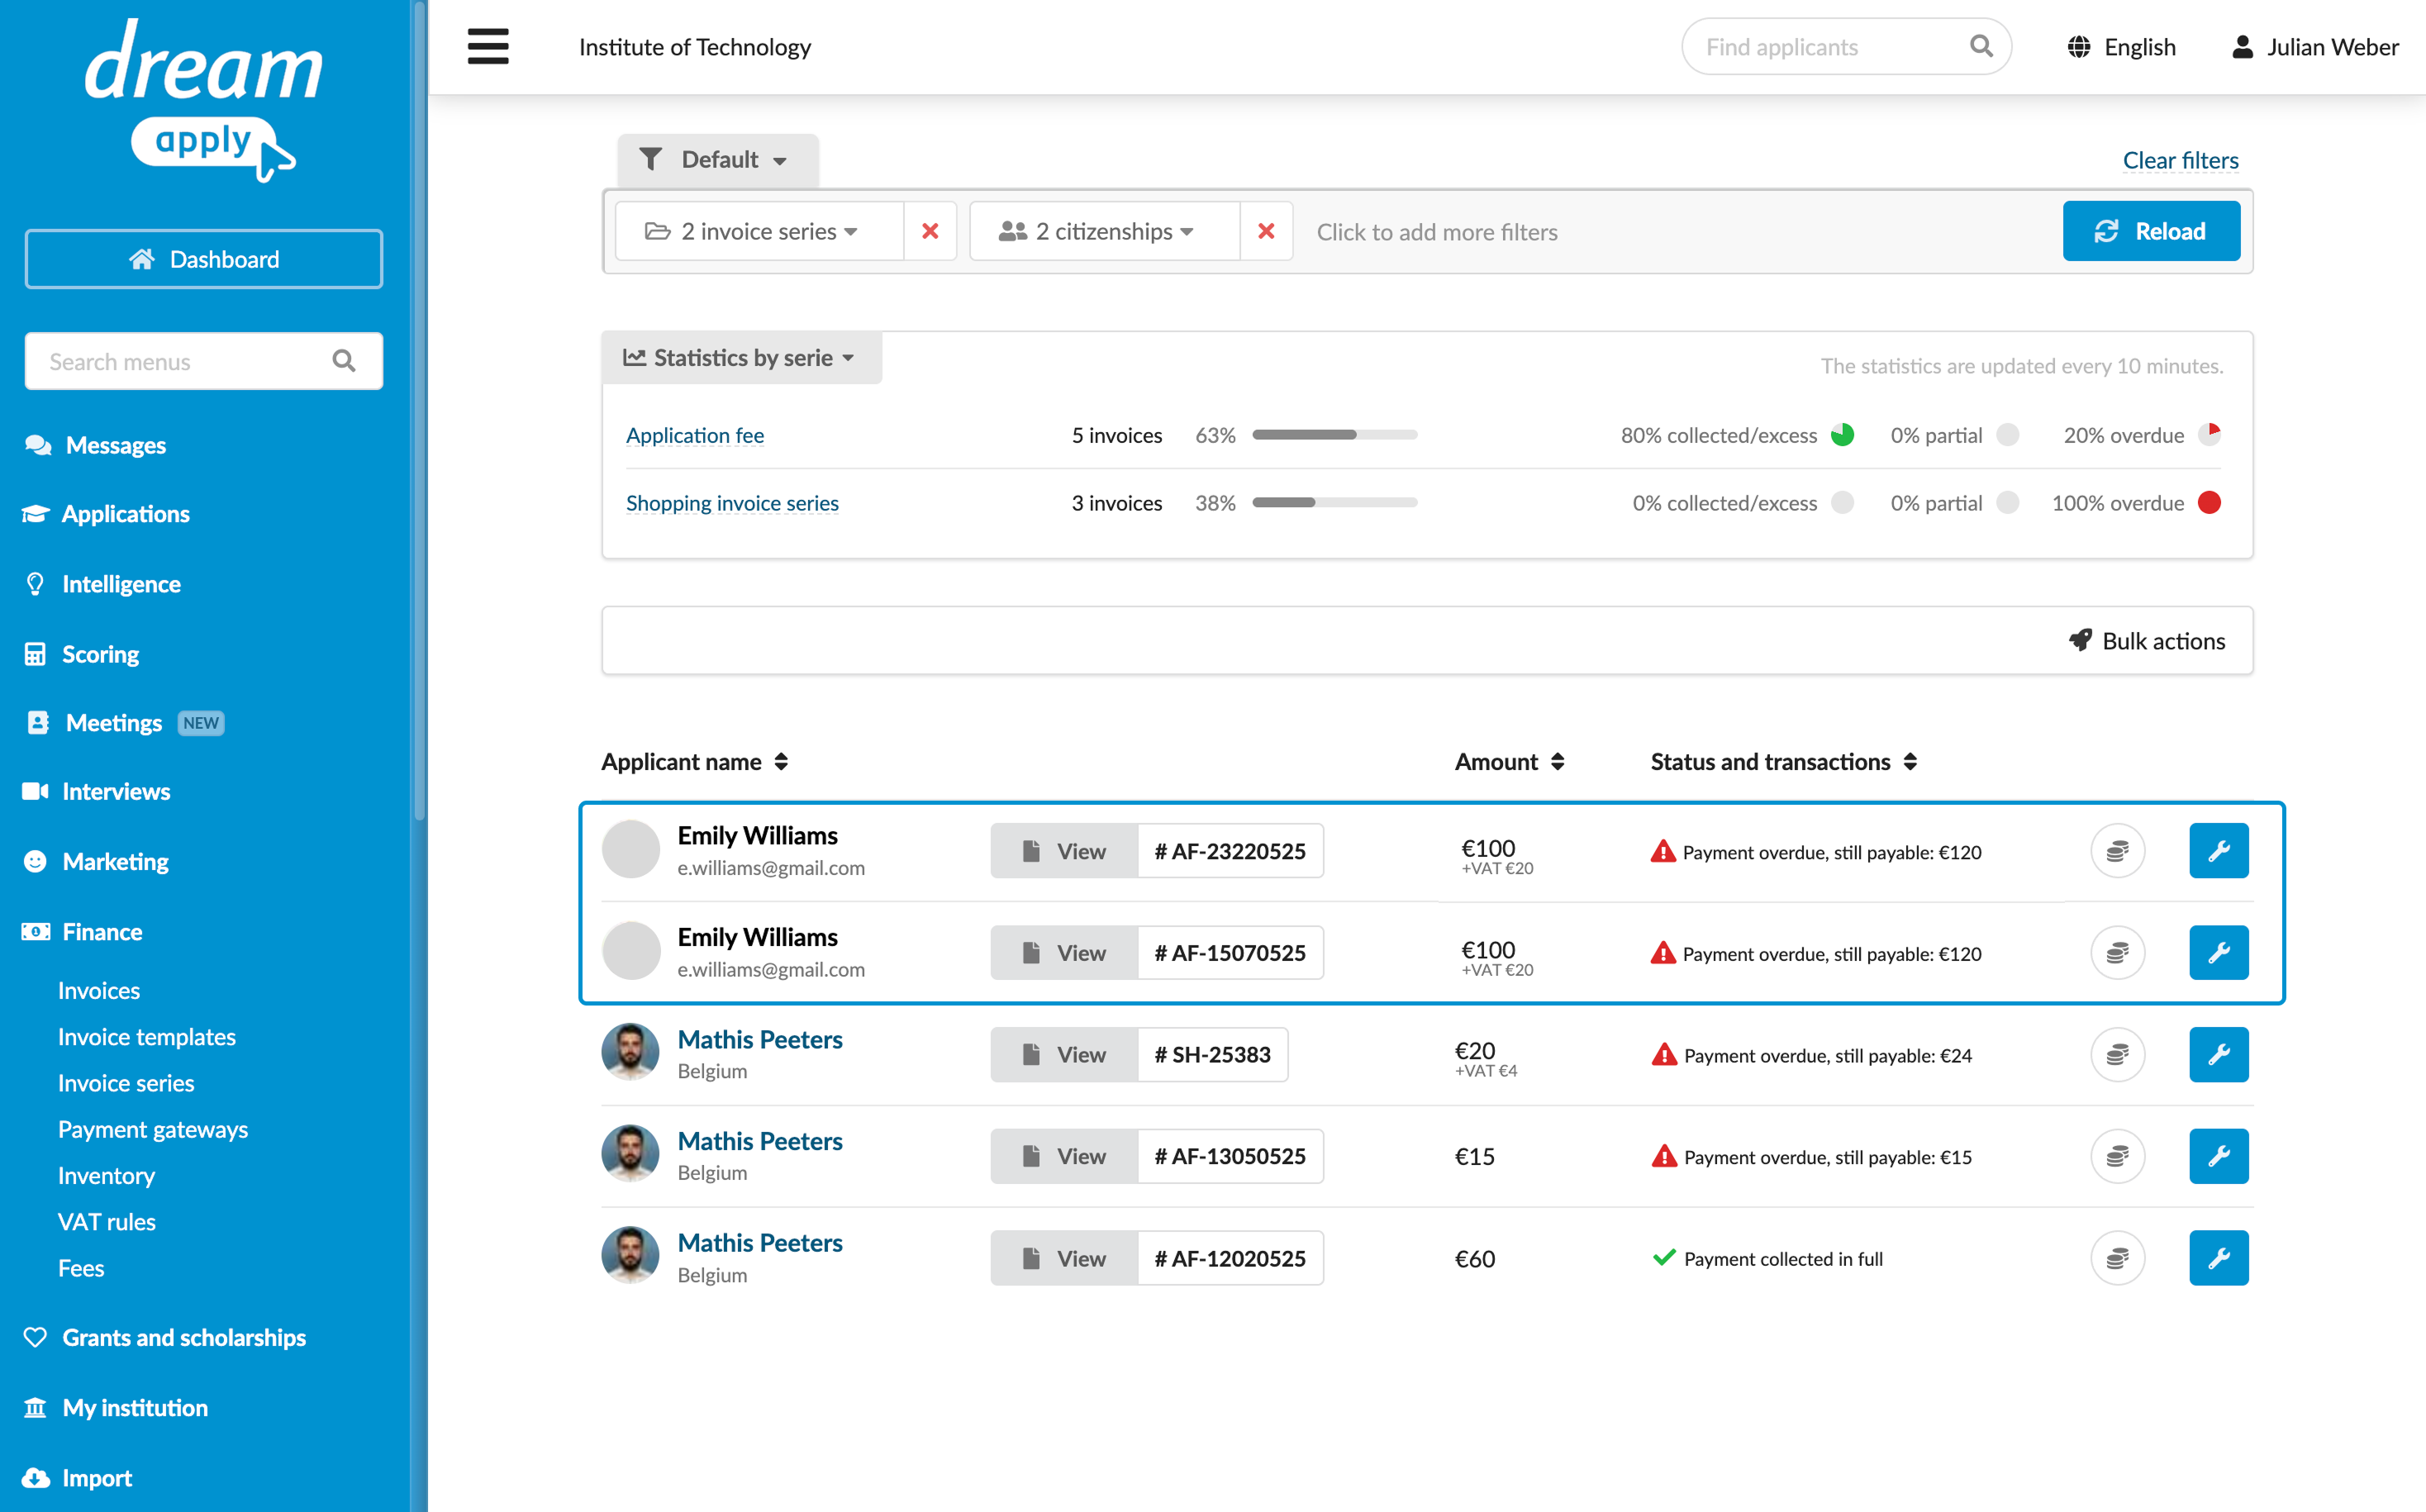Click the Reload button

tap(2150, 231)
